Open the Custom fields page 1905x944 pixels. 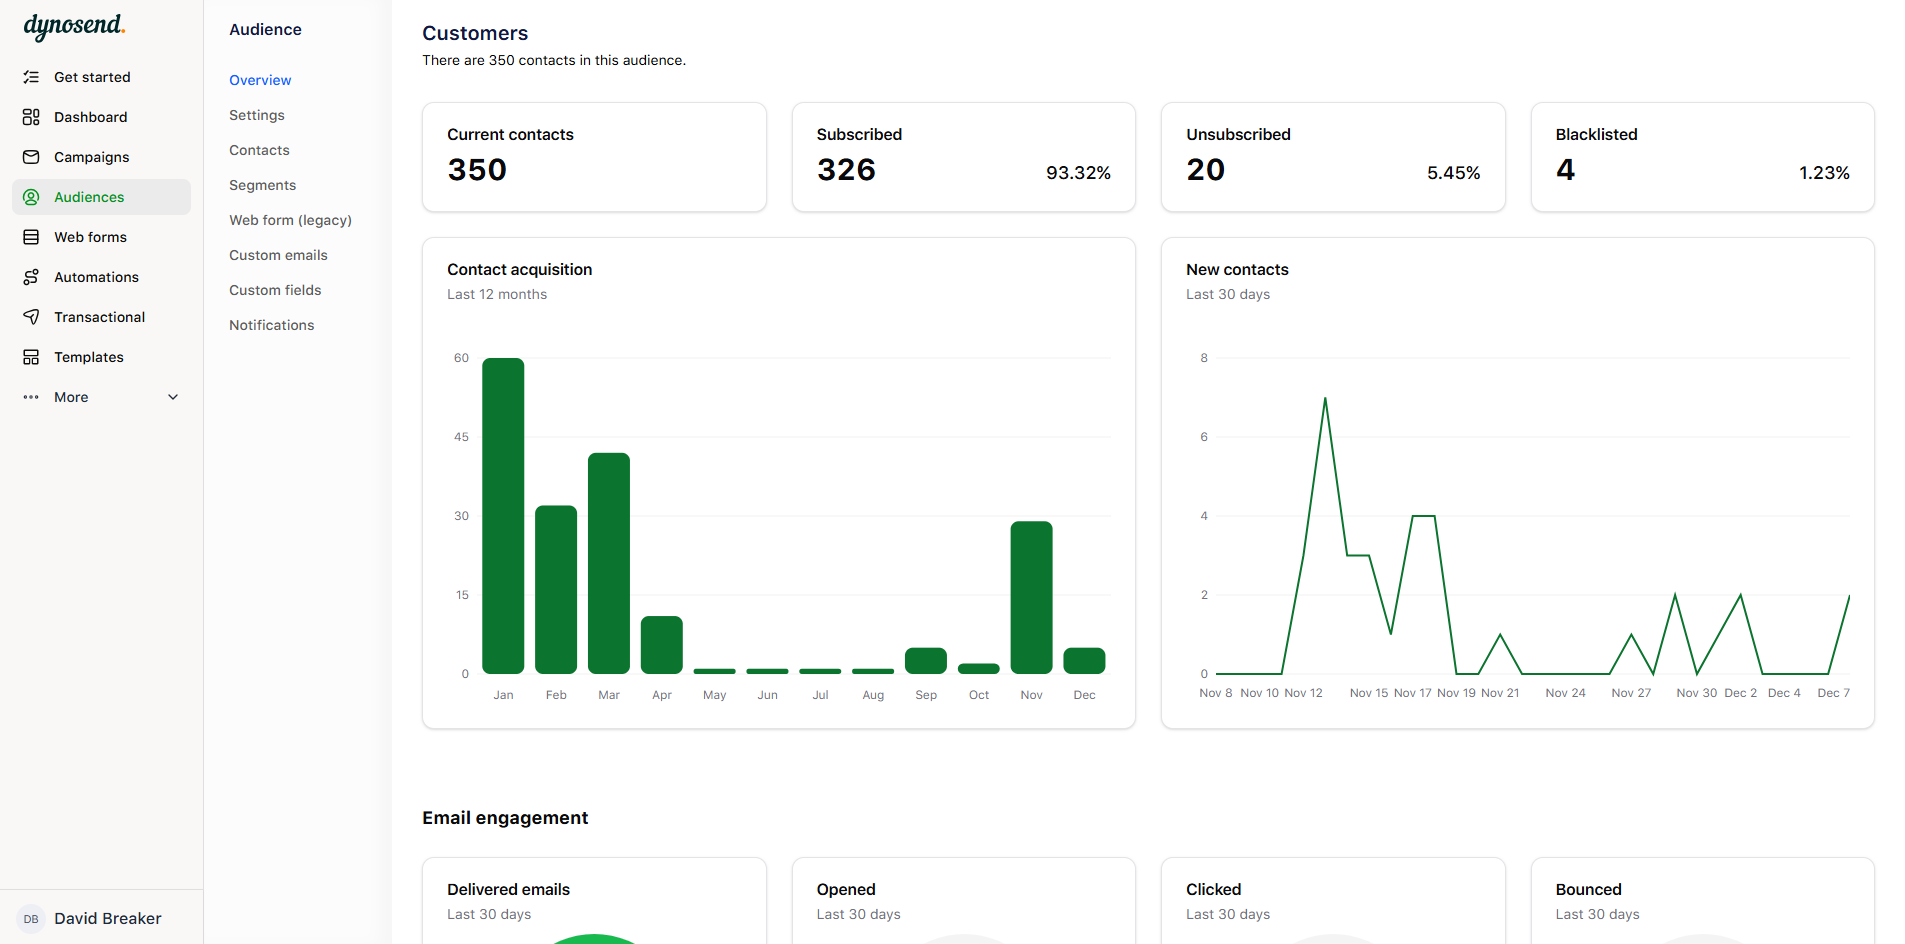[275, 290]
